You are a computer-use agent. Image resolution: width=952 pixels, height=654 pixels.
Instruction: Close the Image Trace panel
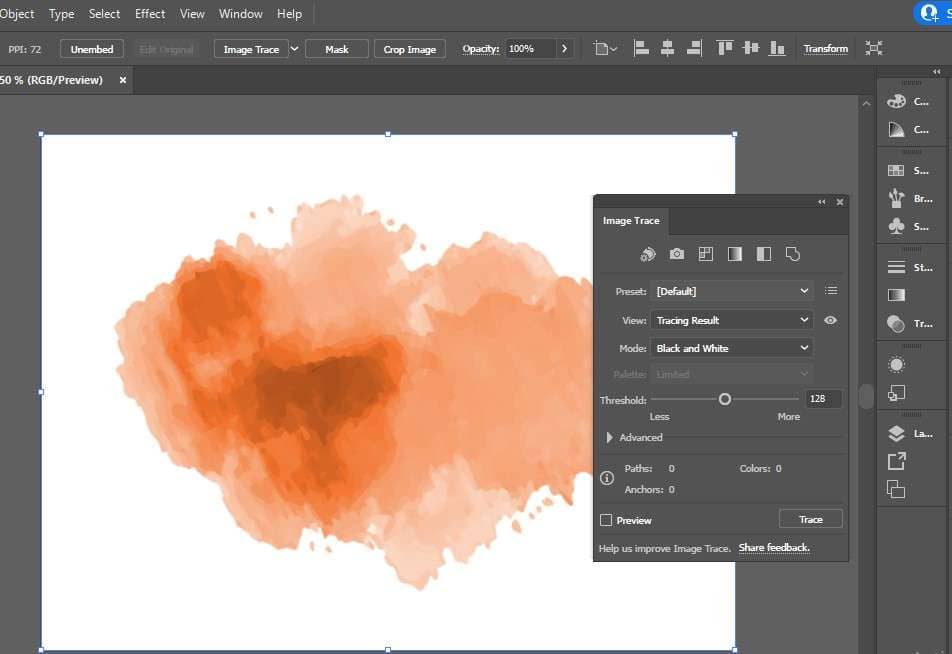tap(840, 202)
